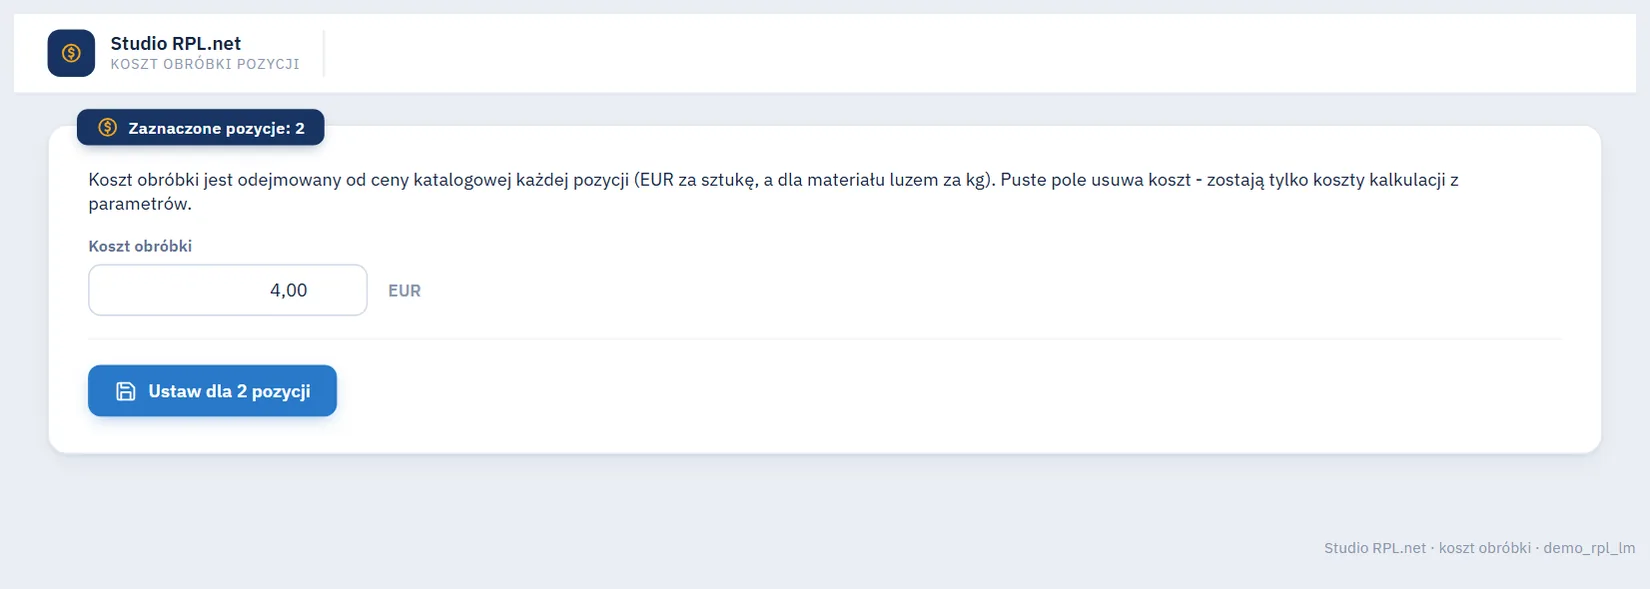Screen dimensions: 1650x589
Task: Click the description paragraph about koszt obróbki
Action: (773, 192)
